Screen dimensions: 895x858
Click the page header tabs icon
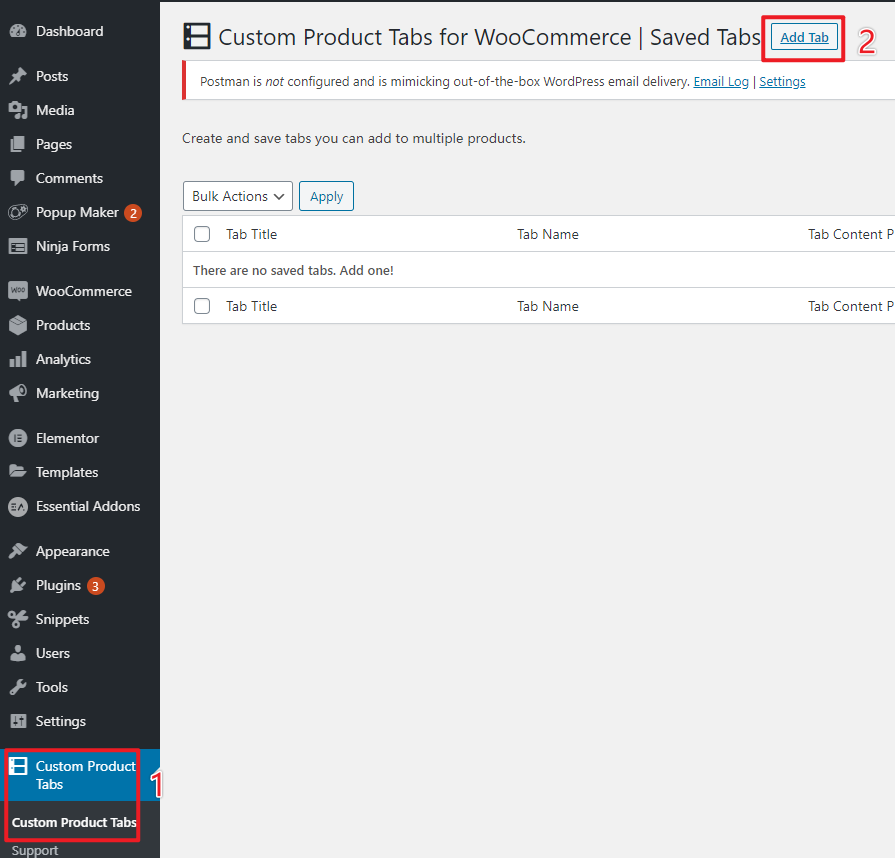click(x=197, y=37)
